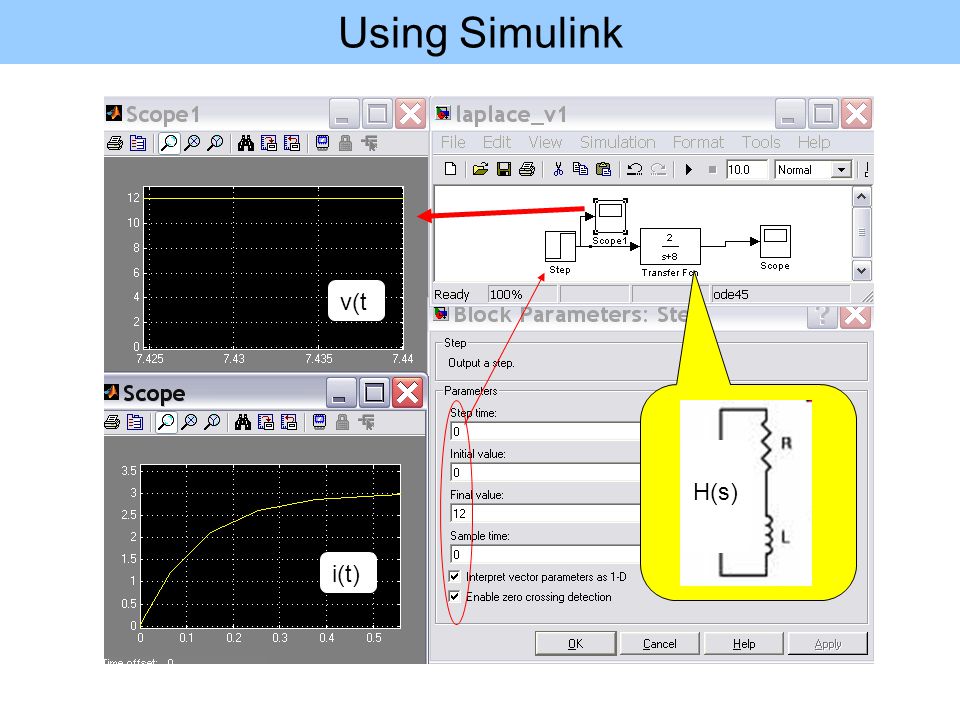Toggle Enable zero crossing detection

(x=454, y=596)
